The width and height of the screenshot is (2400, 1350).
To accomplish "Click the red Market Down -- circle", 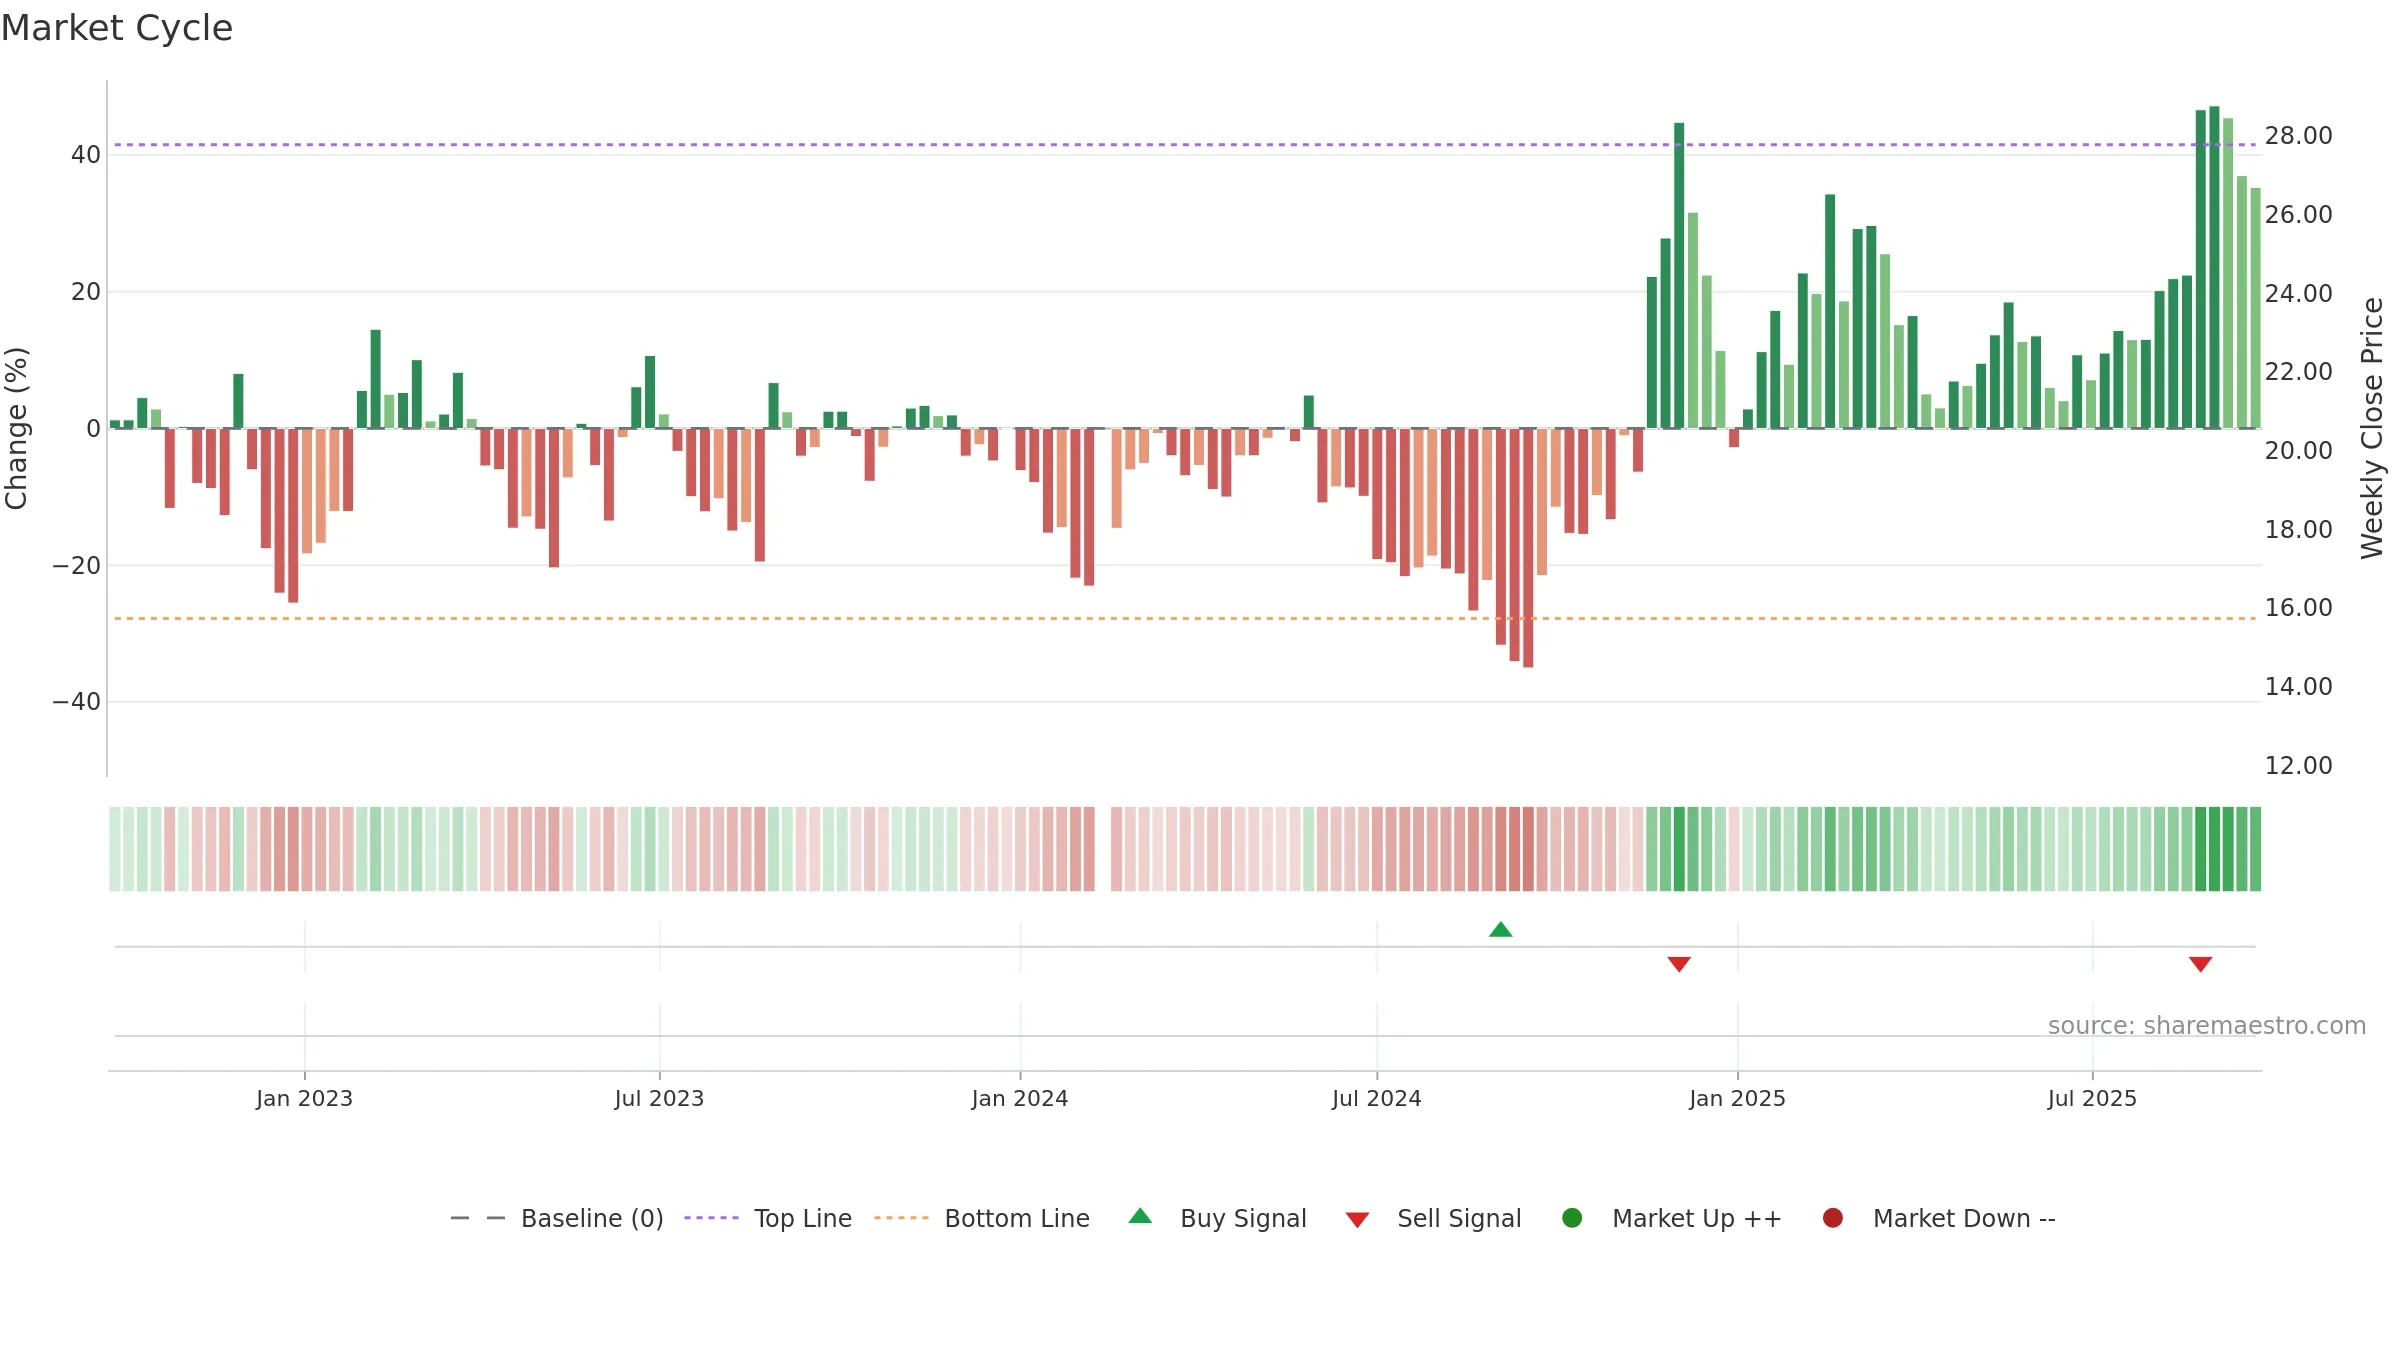I will click(1833, 1218).
